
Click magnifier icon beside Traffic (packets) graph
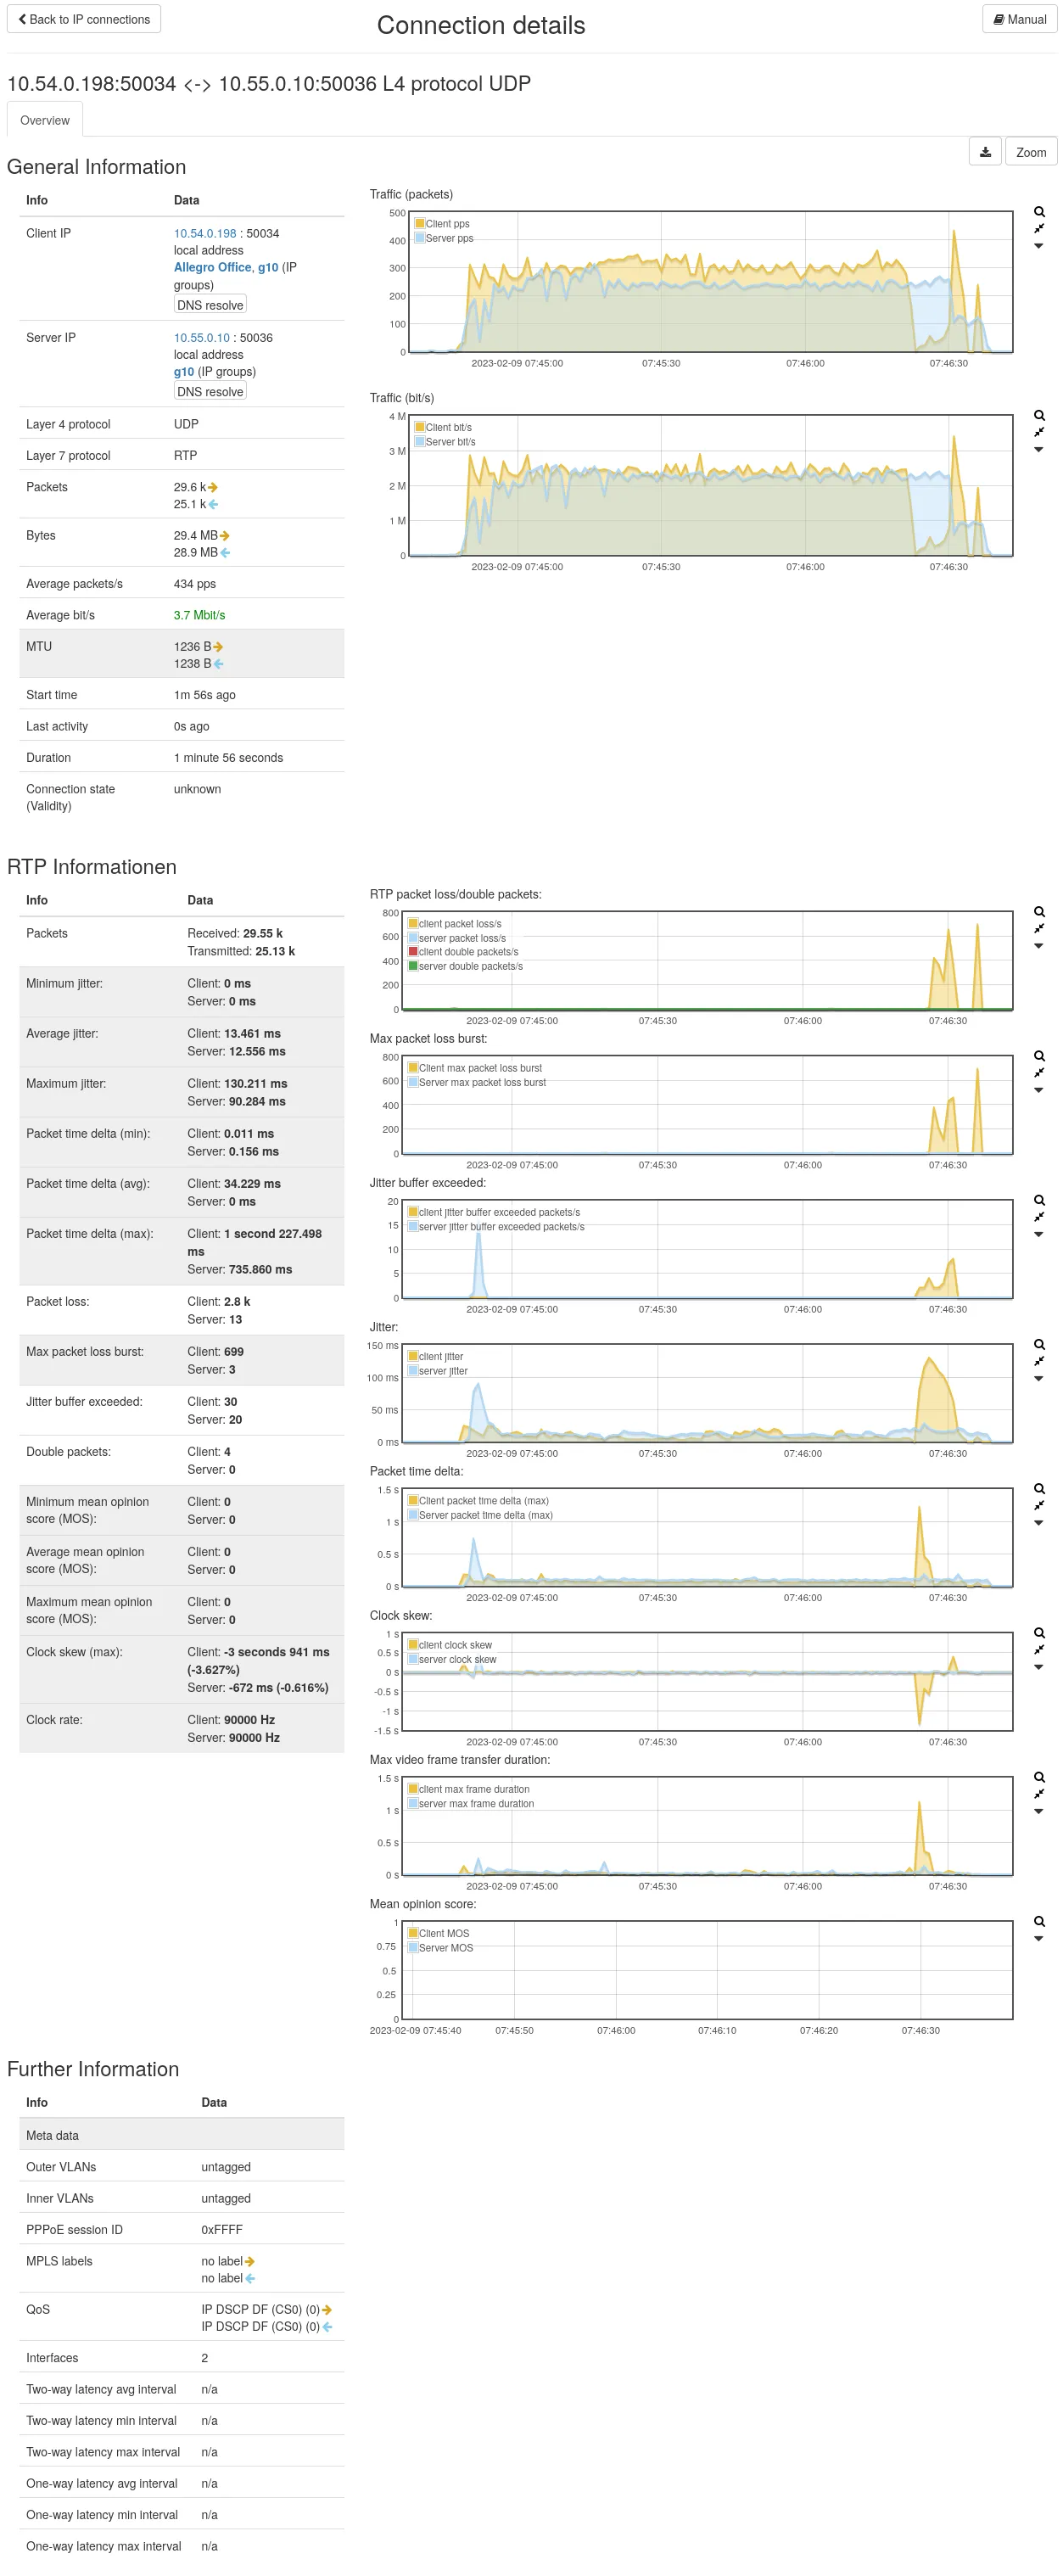(1039, 212)
